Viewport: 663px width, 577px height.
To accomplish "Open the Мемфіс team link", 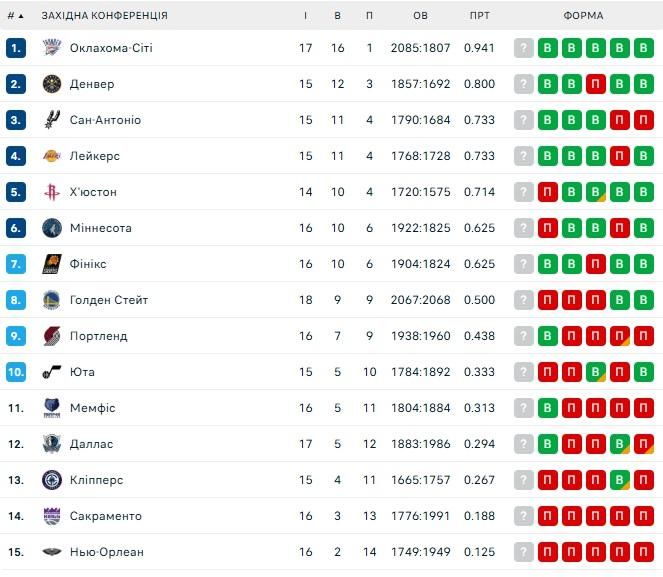I will point(92,408).
